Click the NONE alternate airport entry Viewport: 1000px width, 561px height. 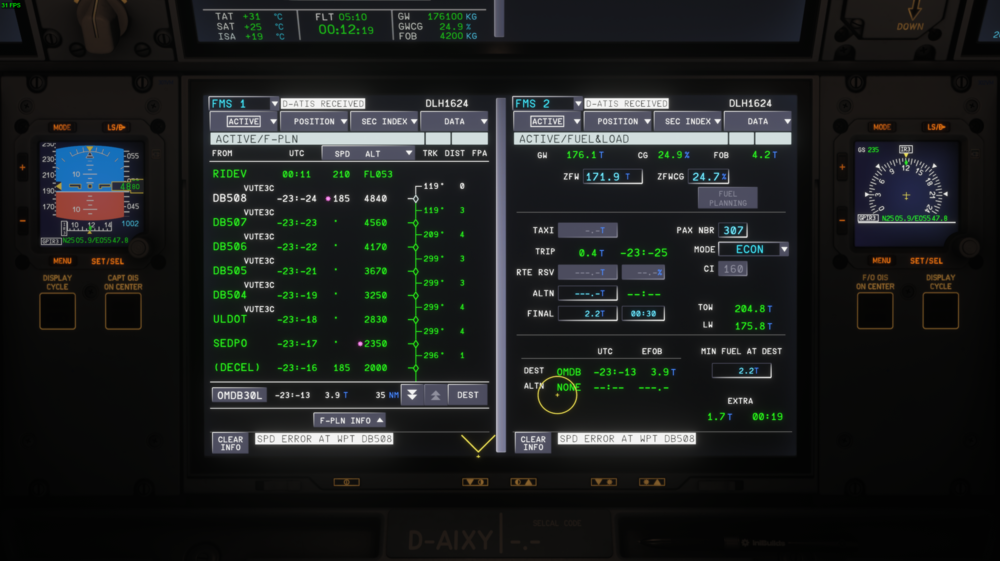click(568, 387)
